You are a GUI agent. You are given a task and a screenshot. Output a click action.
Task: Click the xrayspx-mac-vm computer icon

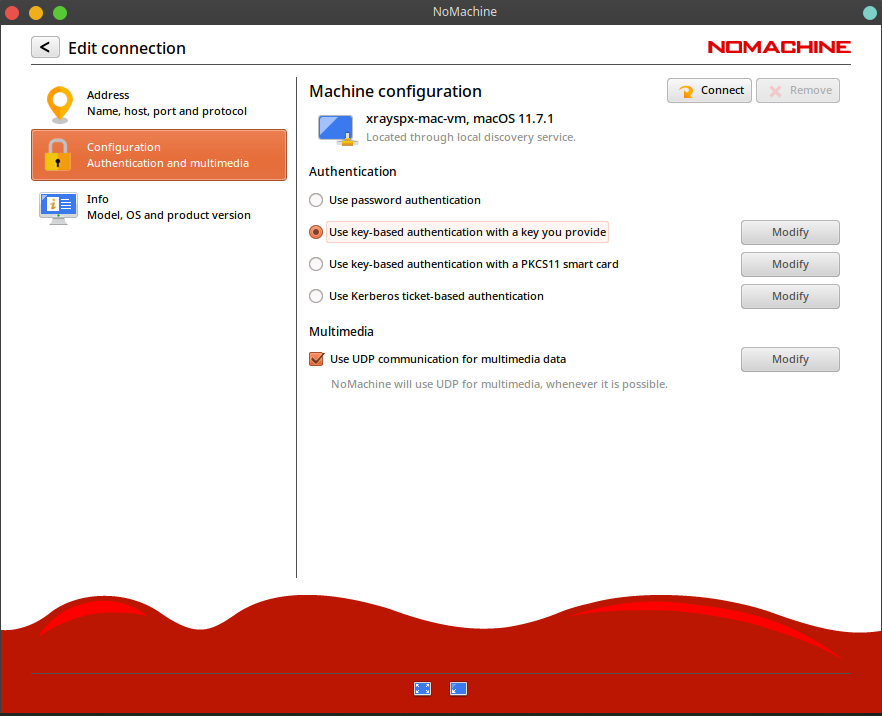click(x=336, y=130)
